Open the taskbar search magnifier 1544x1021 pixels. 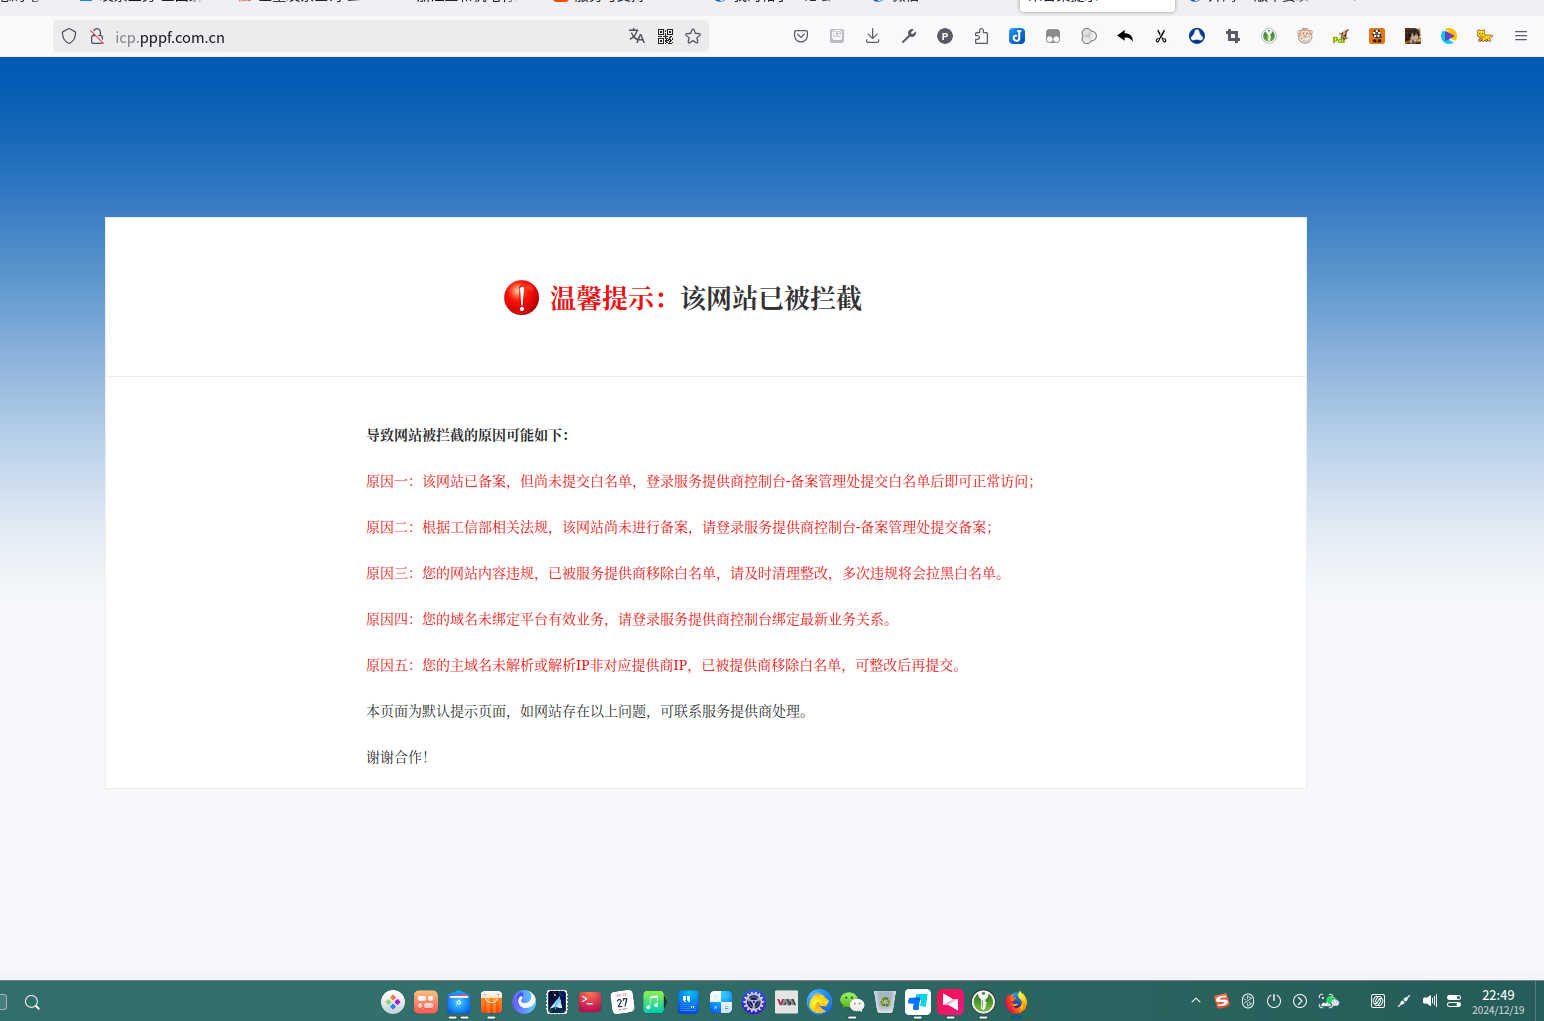32,1002
